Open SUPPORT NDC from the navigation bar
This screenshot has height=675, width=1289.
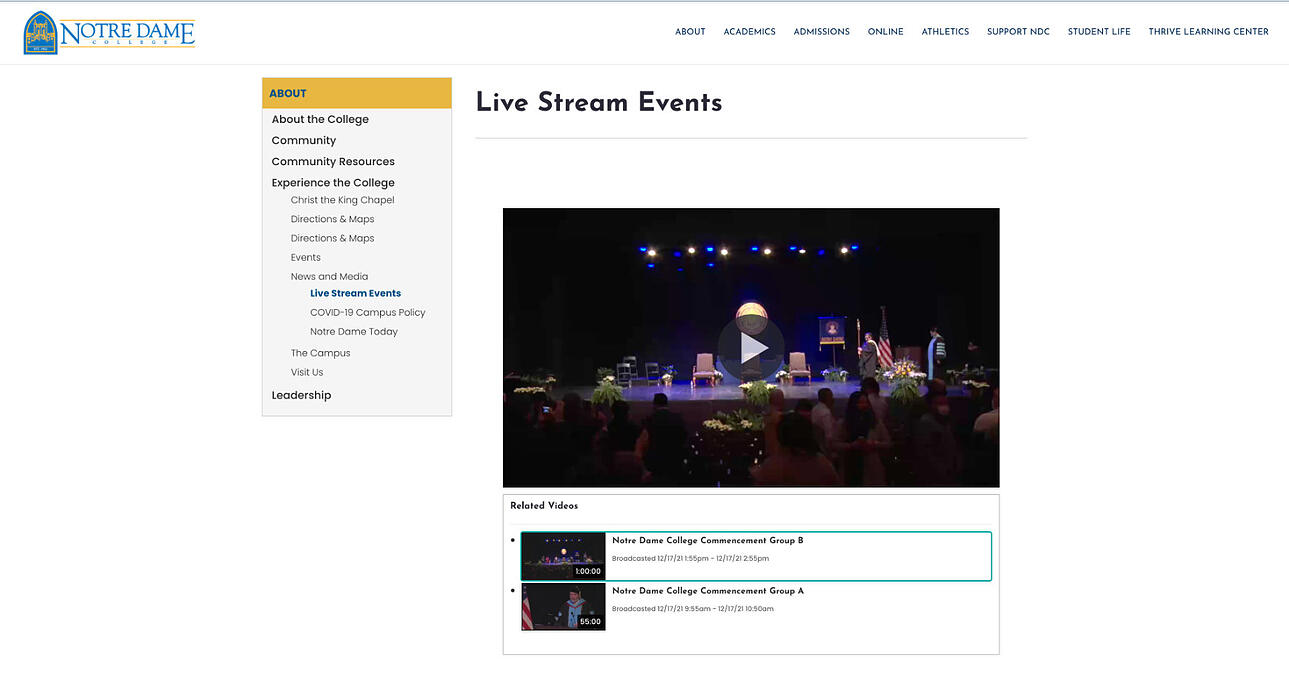coord(1018,31)
